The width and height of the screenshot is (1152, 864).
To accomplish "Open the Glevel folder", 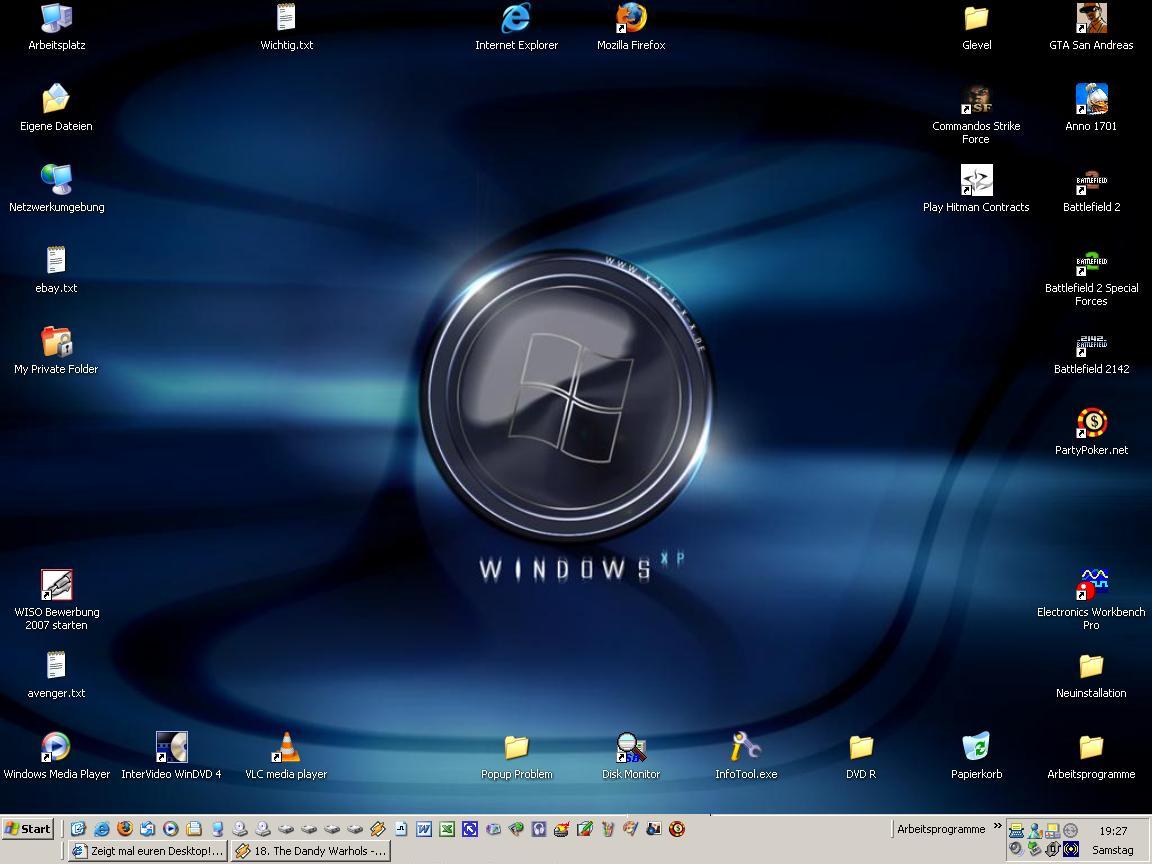I will pyautogui.click(x=976, y=27).
